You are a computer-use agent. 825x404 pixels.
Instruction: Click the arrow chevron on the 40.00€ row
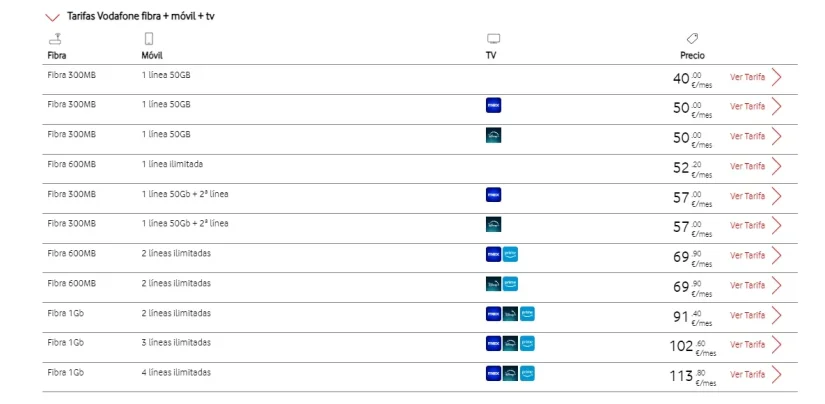point(776,77)
